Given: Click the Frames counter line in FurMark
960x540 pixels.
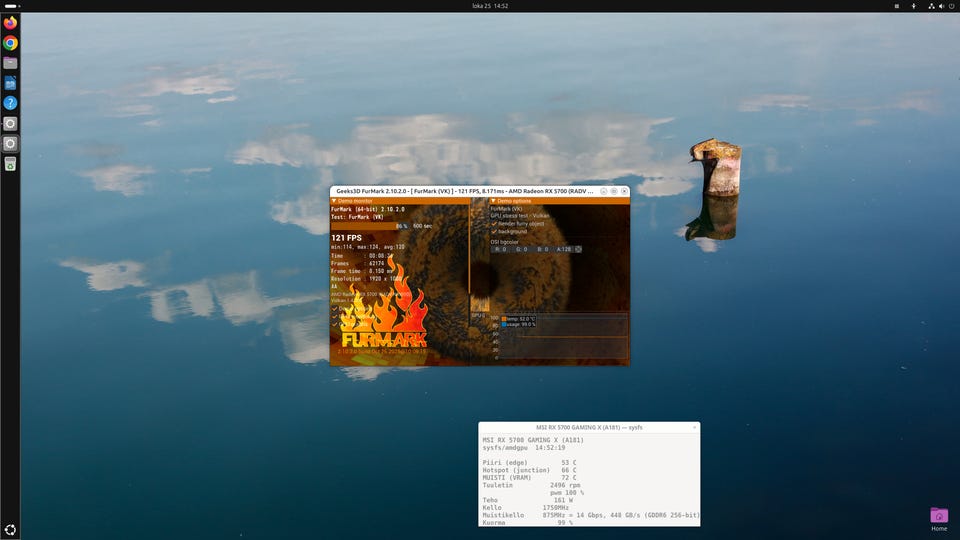Looking at the screenshot, I should coord(358,263).
